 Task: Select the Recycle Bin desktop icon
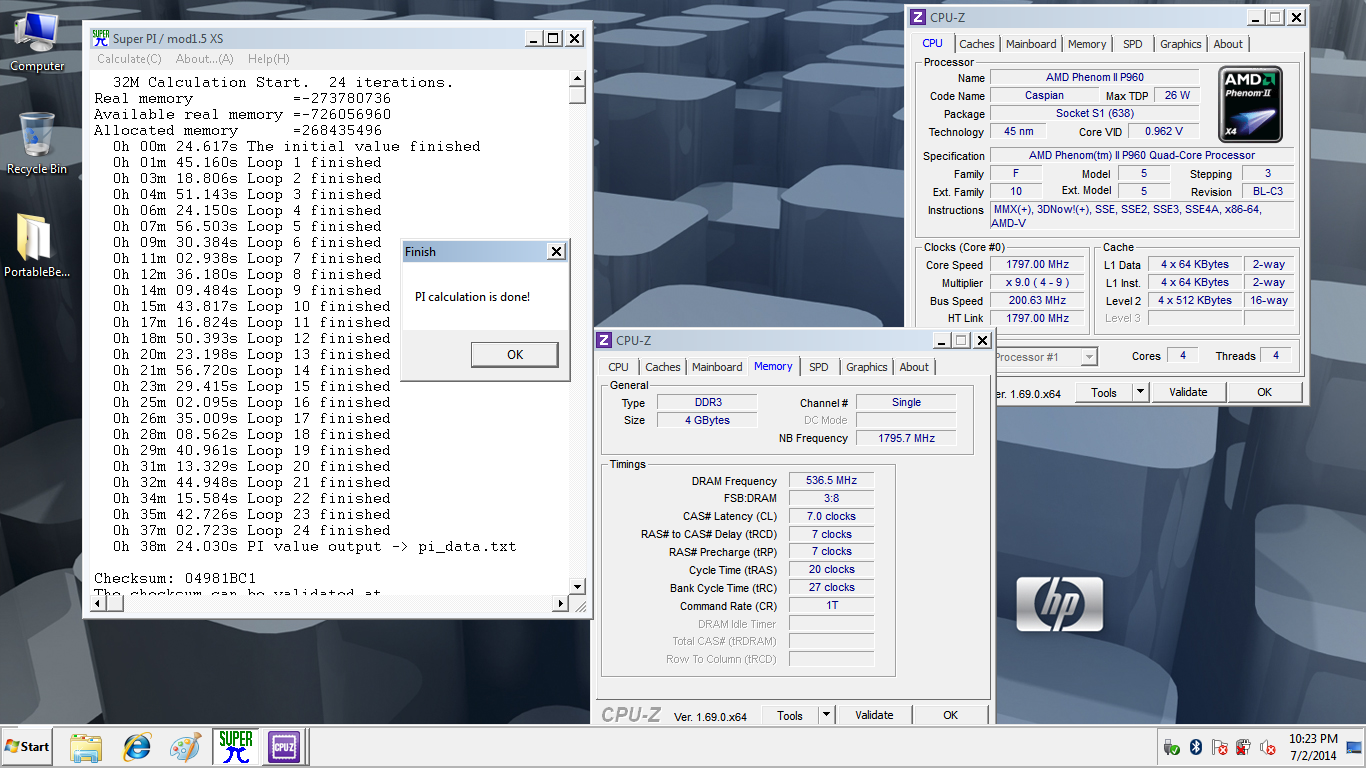pos(37,143)
